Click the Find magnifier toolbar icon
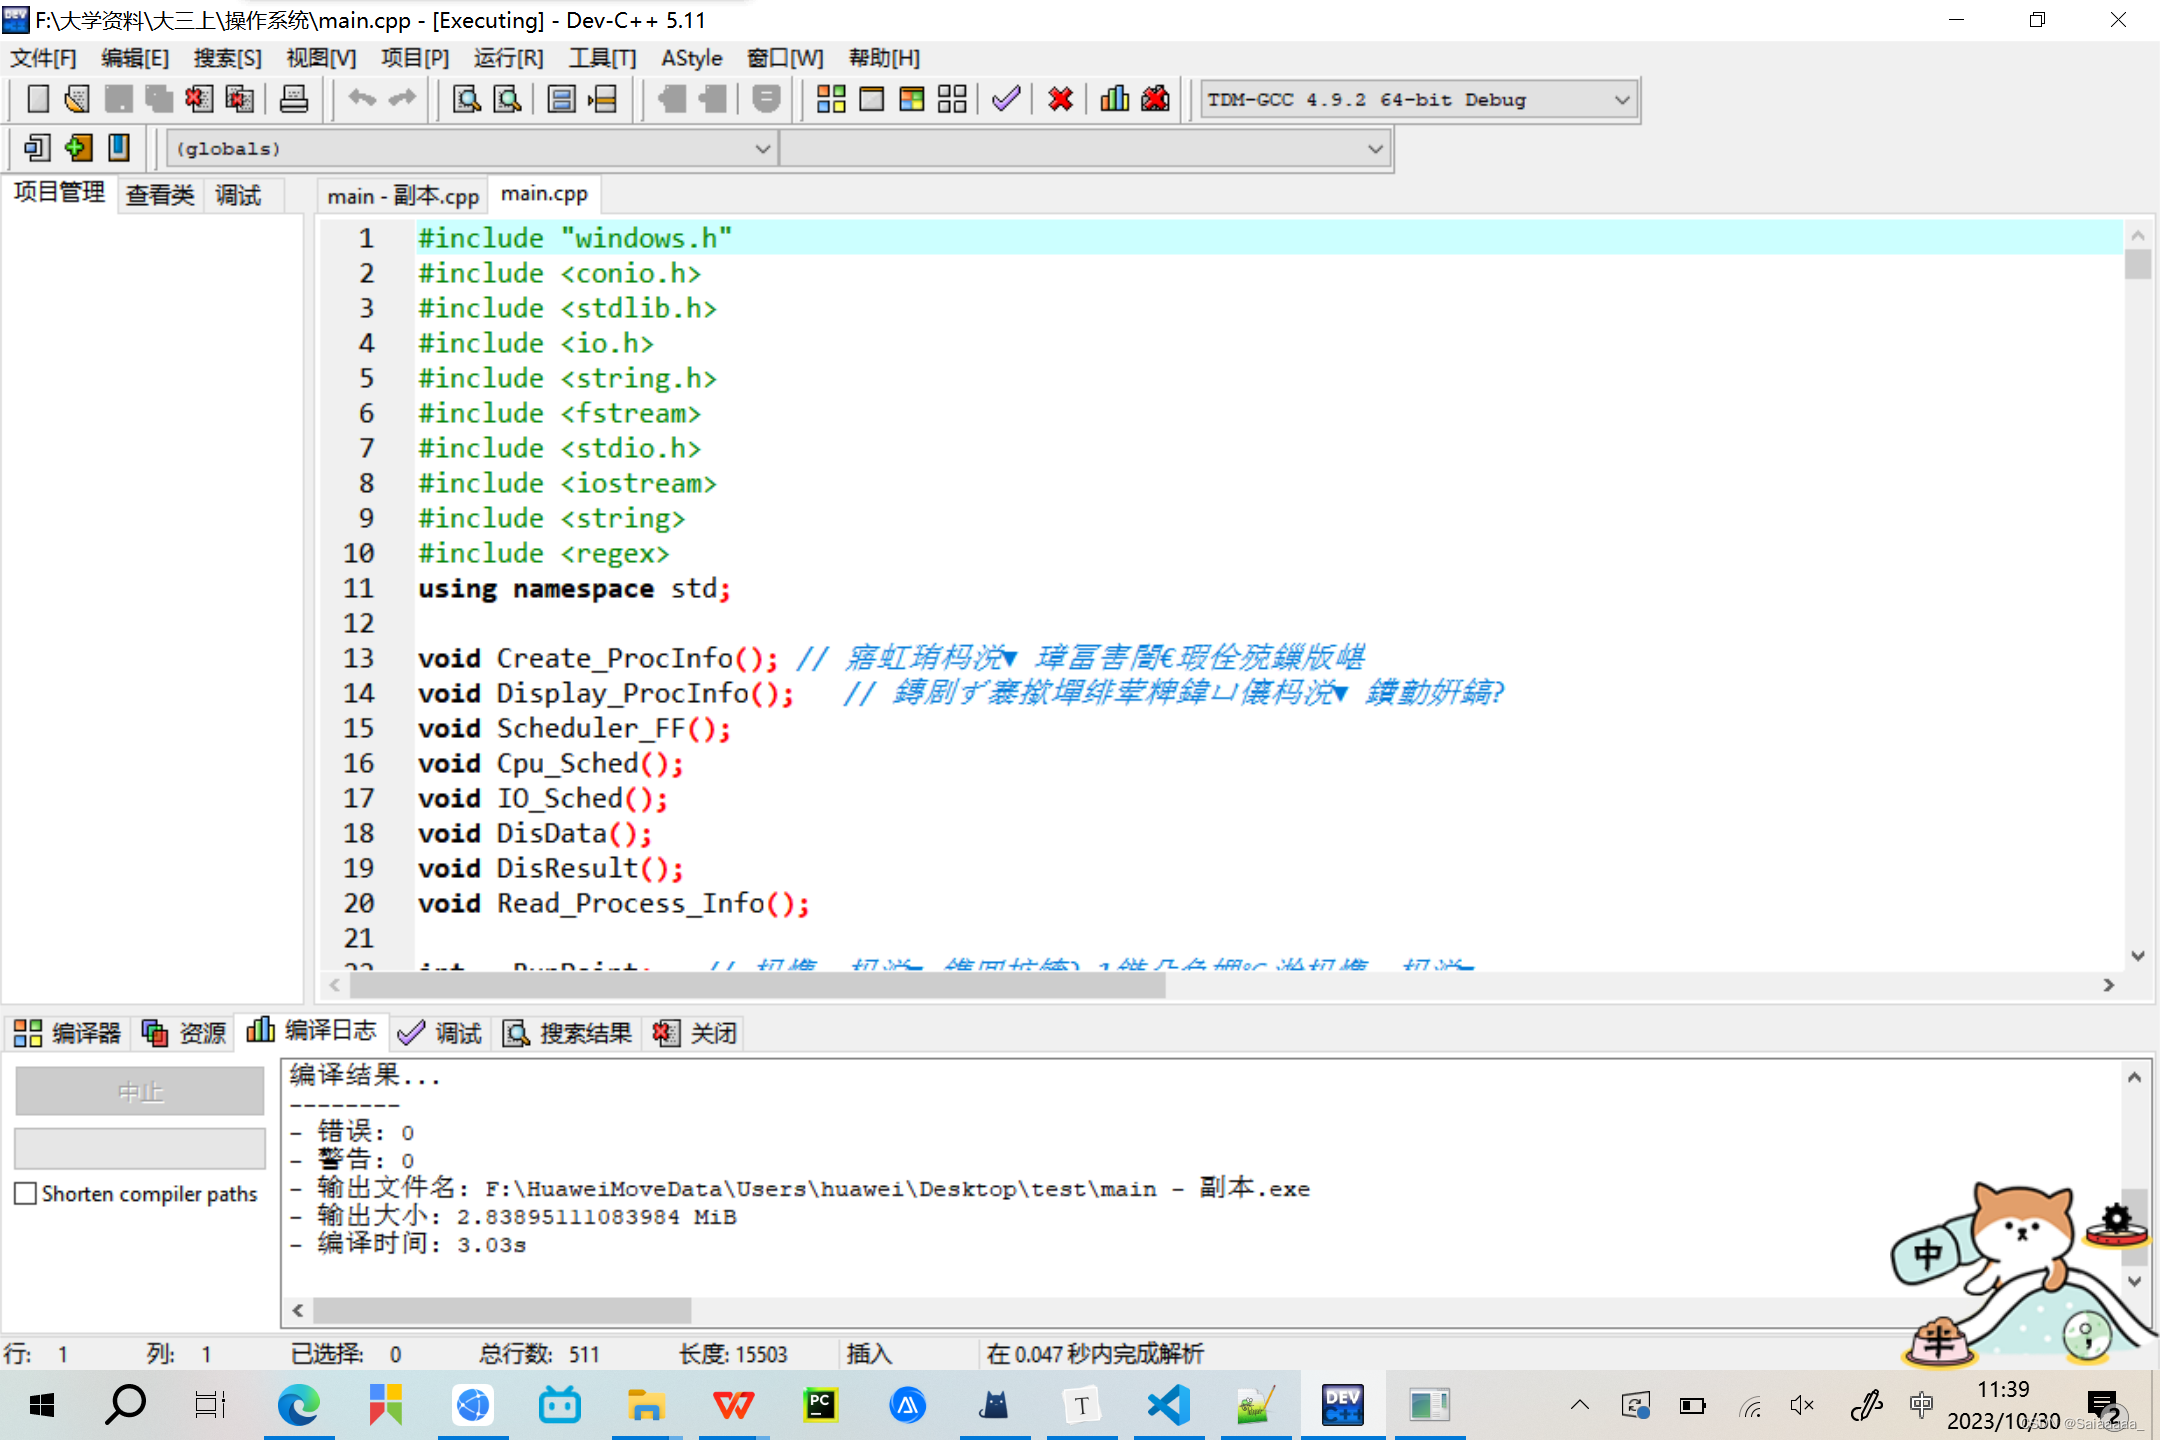The width and height of the screenshot is (2160, 1440). tap(466, 99)
